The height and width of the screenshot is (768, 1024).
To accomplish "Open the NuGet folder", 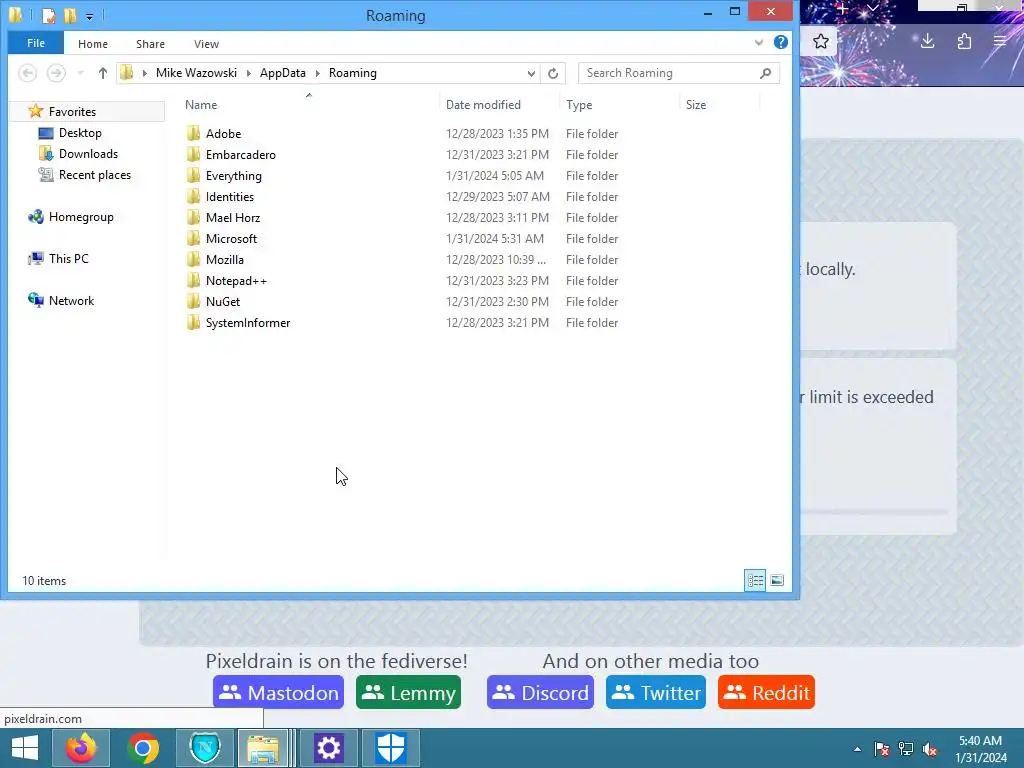I will click(x=223, y=301).
